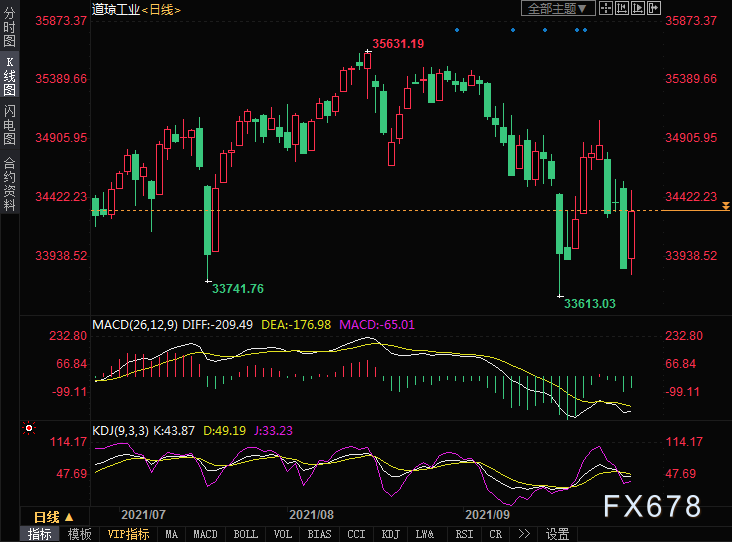This screenshot has height=542, width=732.
Task: Select the 模板 tab
Action: click(79, 534)
